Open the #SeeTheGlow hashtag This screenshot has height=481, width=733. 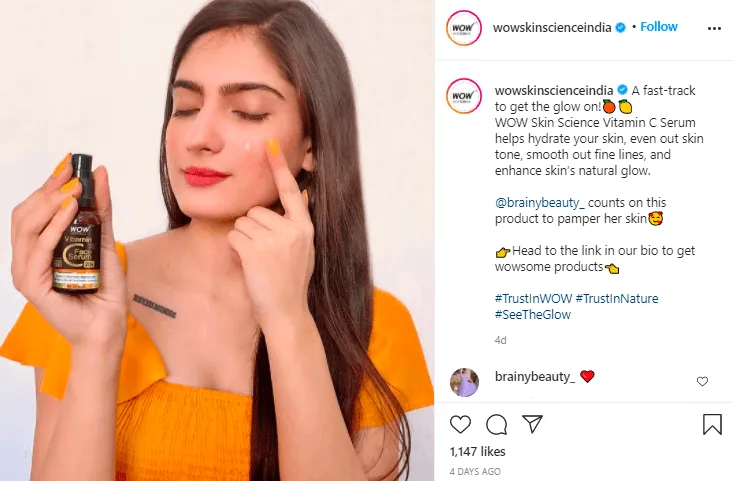(x=533, y=315)
